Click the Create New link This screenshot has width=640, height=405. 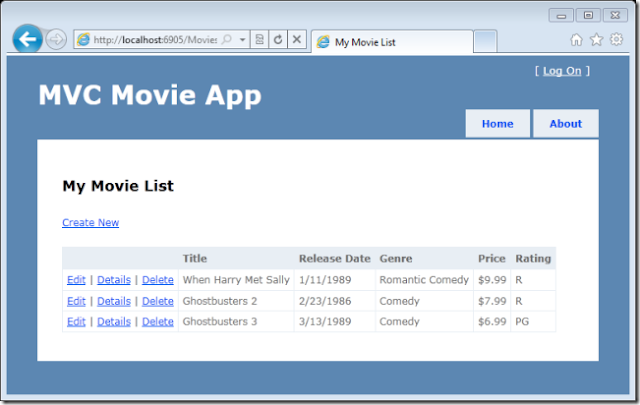click(x=91, y=223)
